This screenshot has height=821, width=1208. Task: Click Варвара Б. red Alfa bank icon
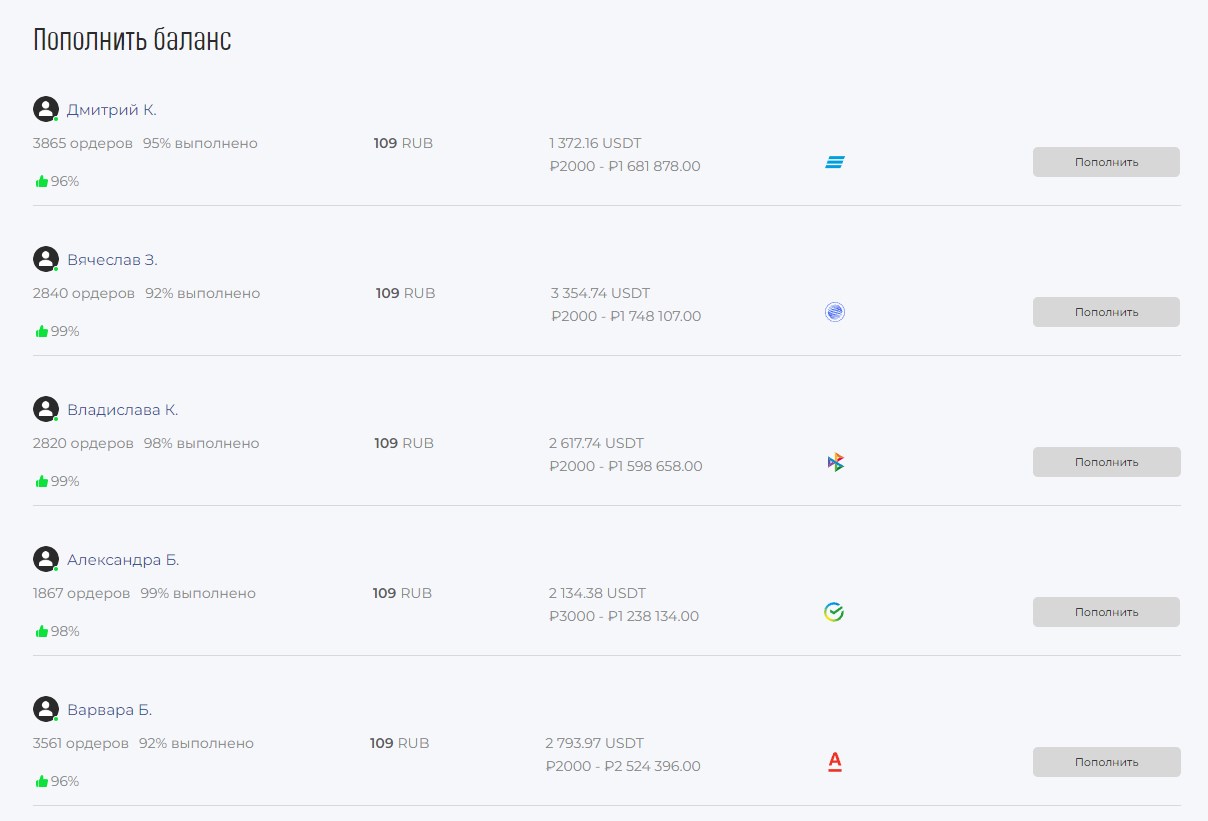[x=835, y=762]
